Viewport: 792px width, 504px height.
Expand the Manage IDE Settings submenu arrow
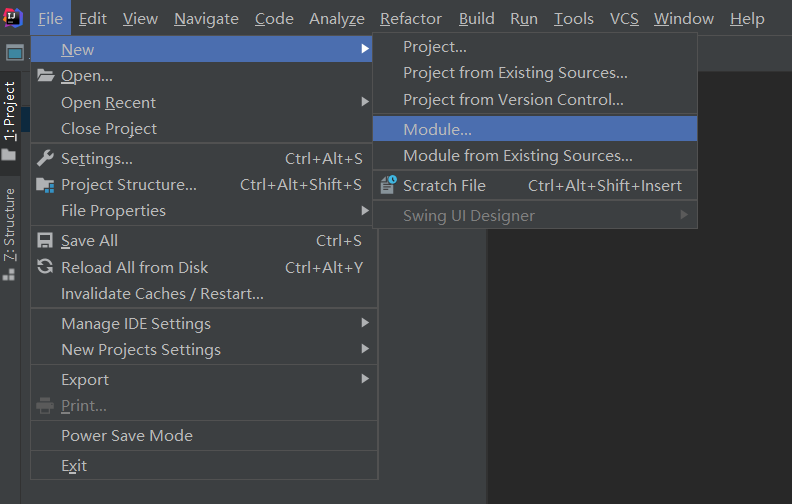pyautogui.click(x=365, y=324)
